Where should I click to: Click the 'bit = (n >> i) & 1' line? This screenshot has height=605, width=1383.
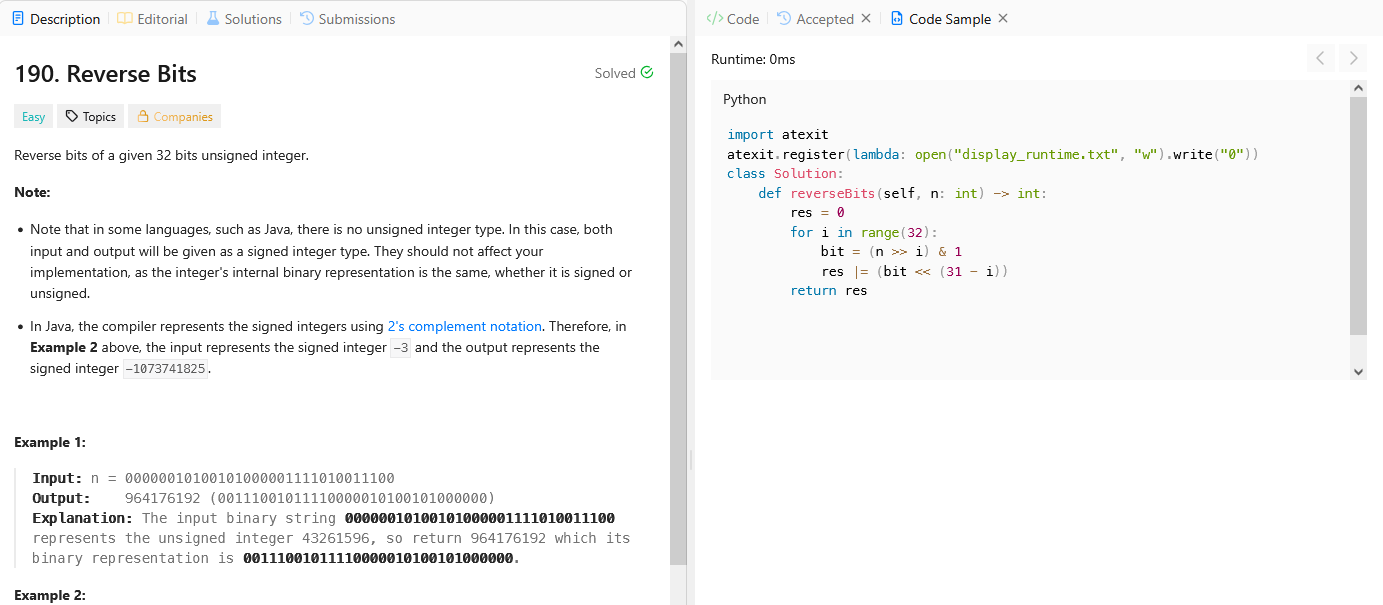pyautogui.click(x=892, y=251)
